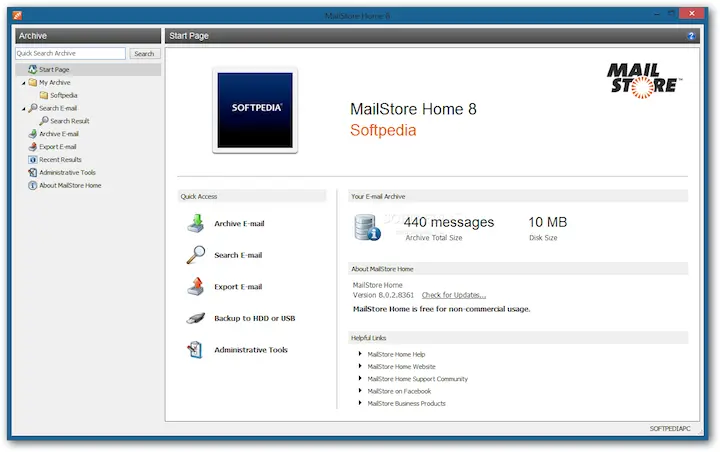720x452 pixels.
Task: Click the SOFTPEDIAPC status bar text
Action: (x=670, y=429)
